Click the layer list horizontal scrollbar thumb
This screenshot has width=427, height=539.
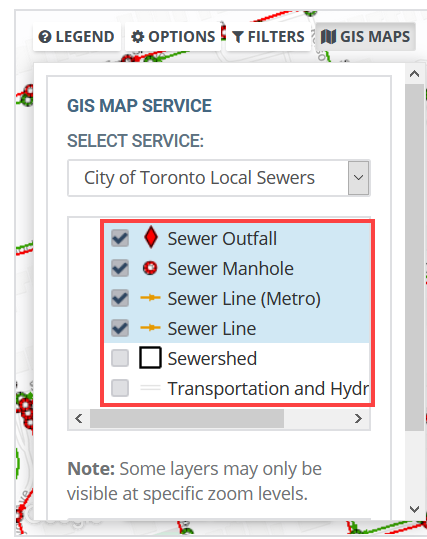187,419
